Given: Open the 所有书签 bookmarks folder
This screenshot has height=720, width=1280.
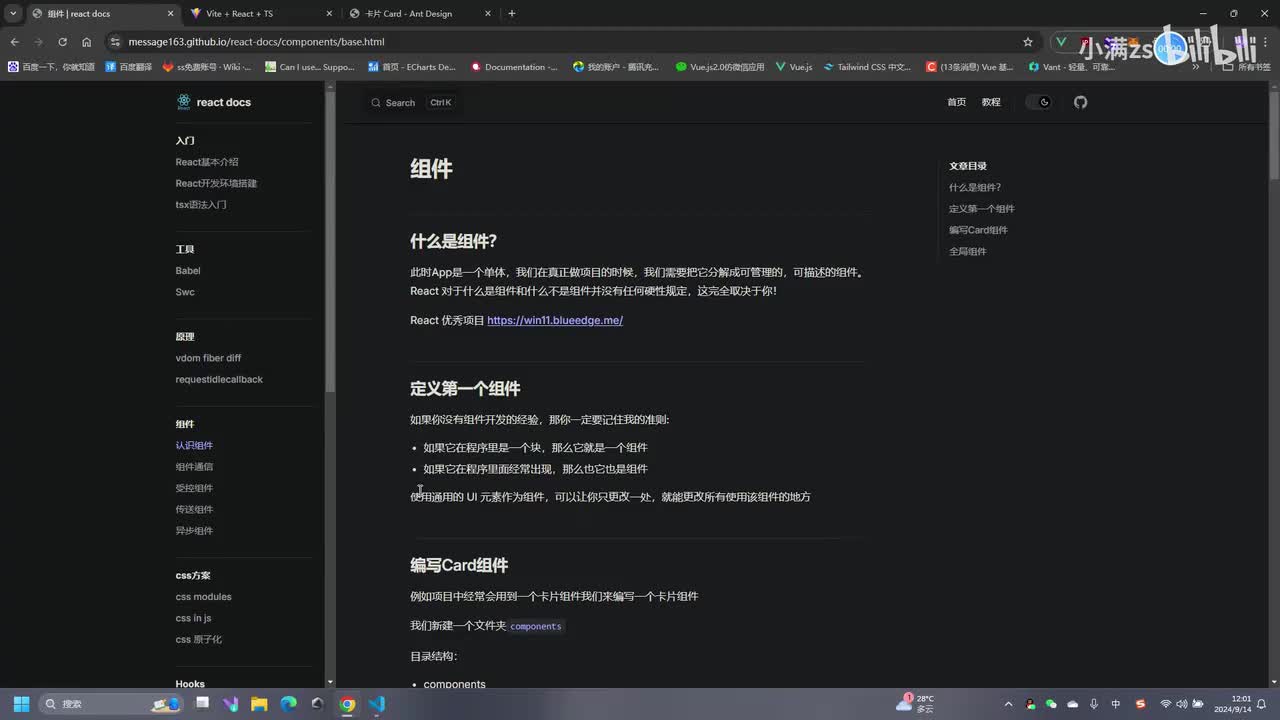Looking at the screenshot, I should tap(1246, 67).
